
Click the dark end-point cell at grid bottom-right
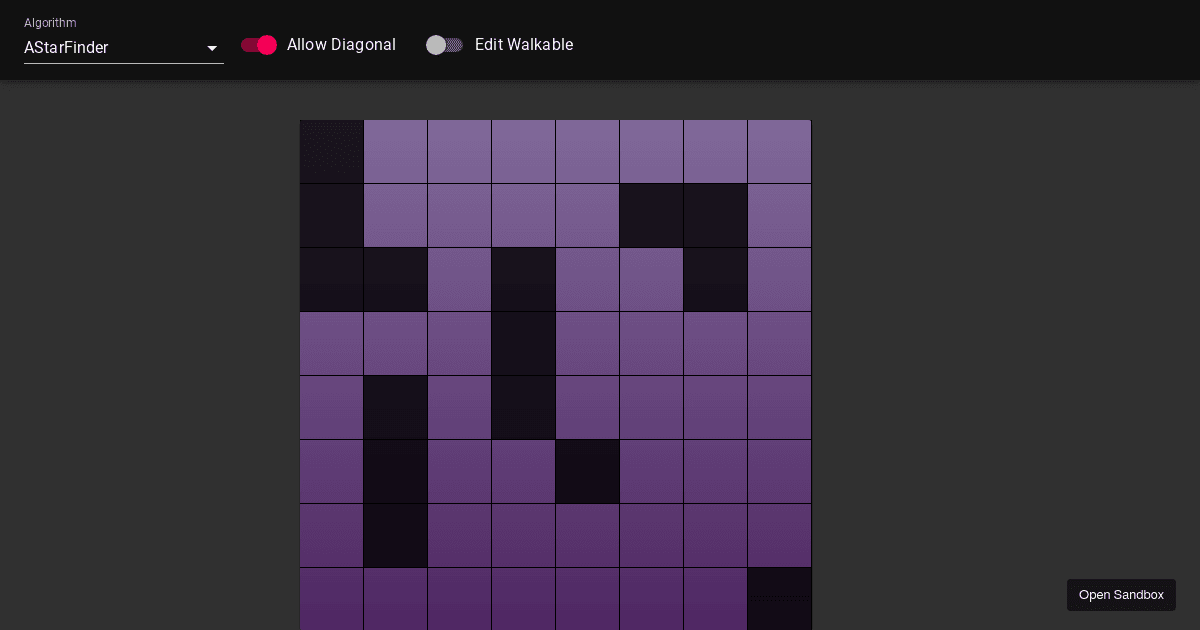(779, 599)
